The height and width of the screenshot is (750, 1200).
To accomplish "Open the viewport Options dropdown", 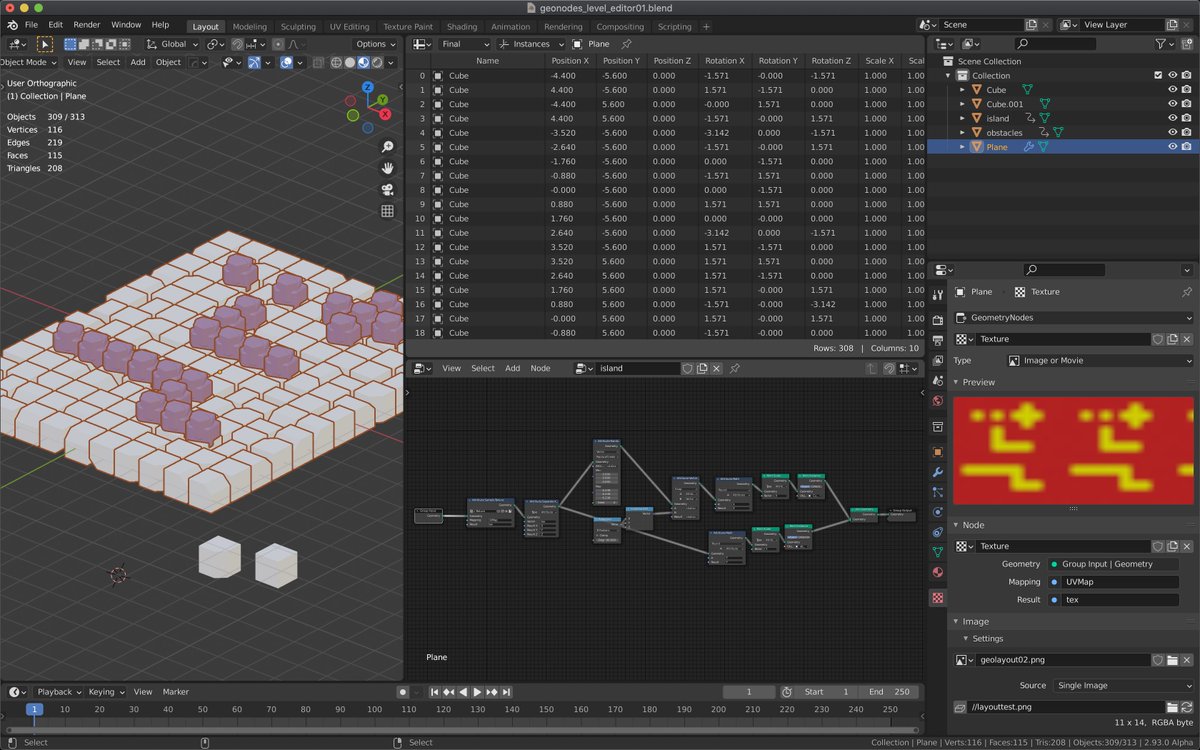I will 376,44.
